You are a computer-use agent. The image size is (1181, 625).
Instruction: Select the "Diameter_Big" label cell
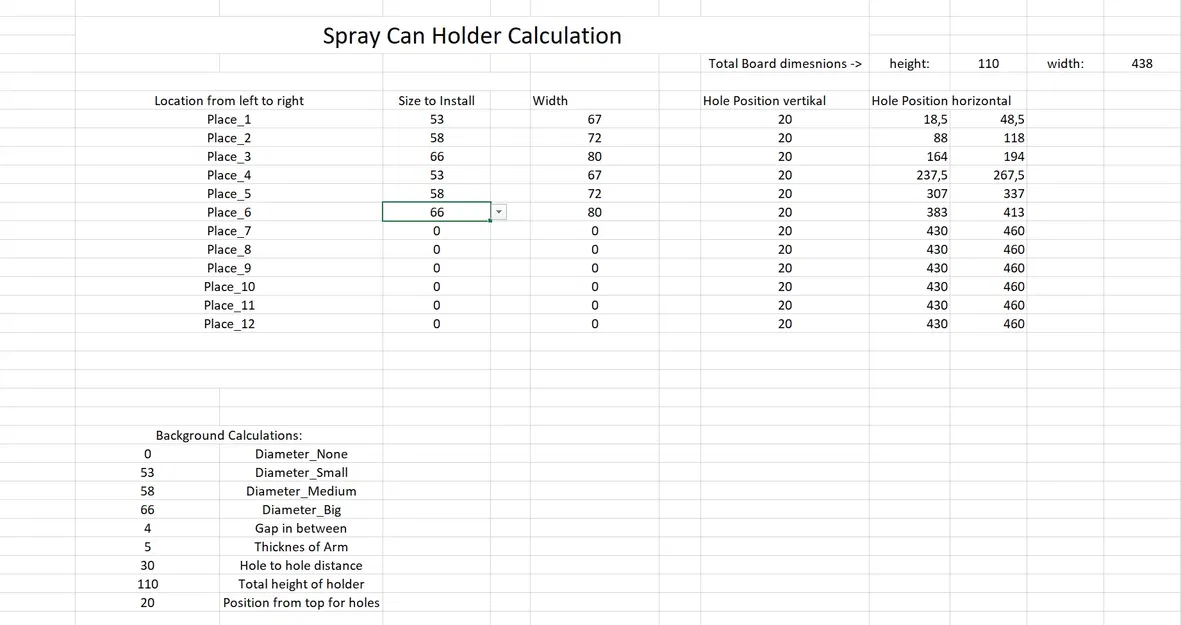(301, 510)
